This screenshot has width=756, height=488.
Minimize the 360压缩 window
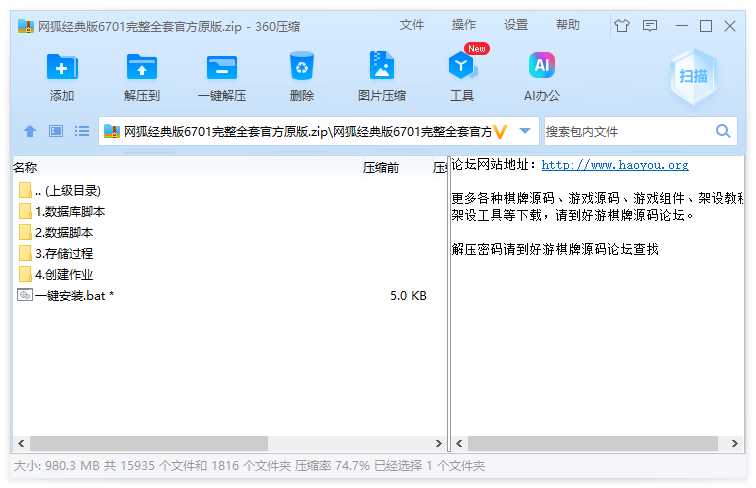[681, 26]
